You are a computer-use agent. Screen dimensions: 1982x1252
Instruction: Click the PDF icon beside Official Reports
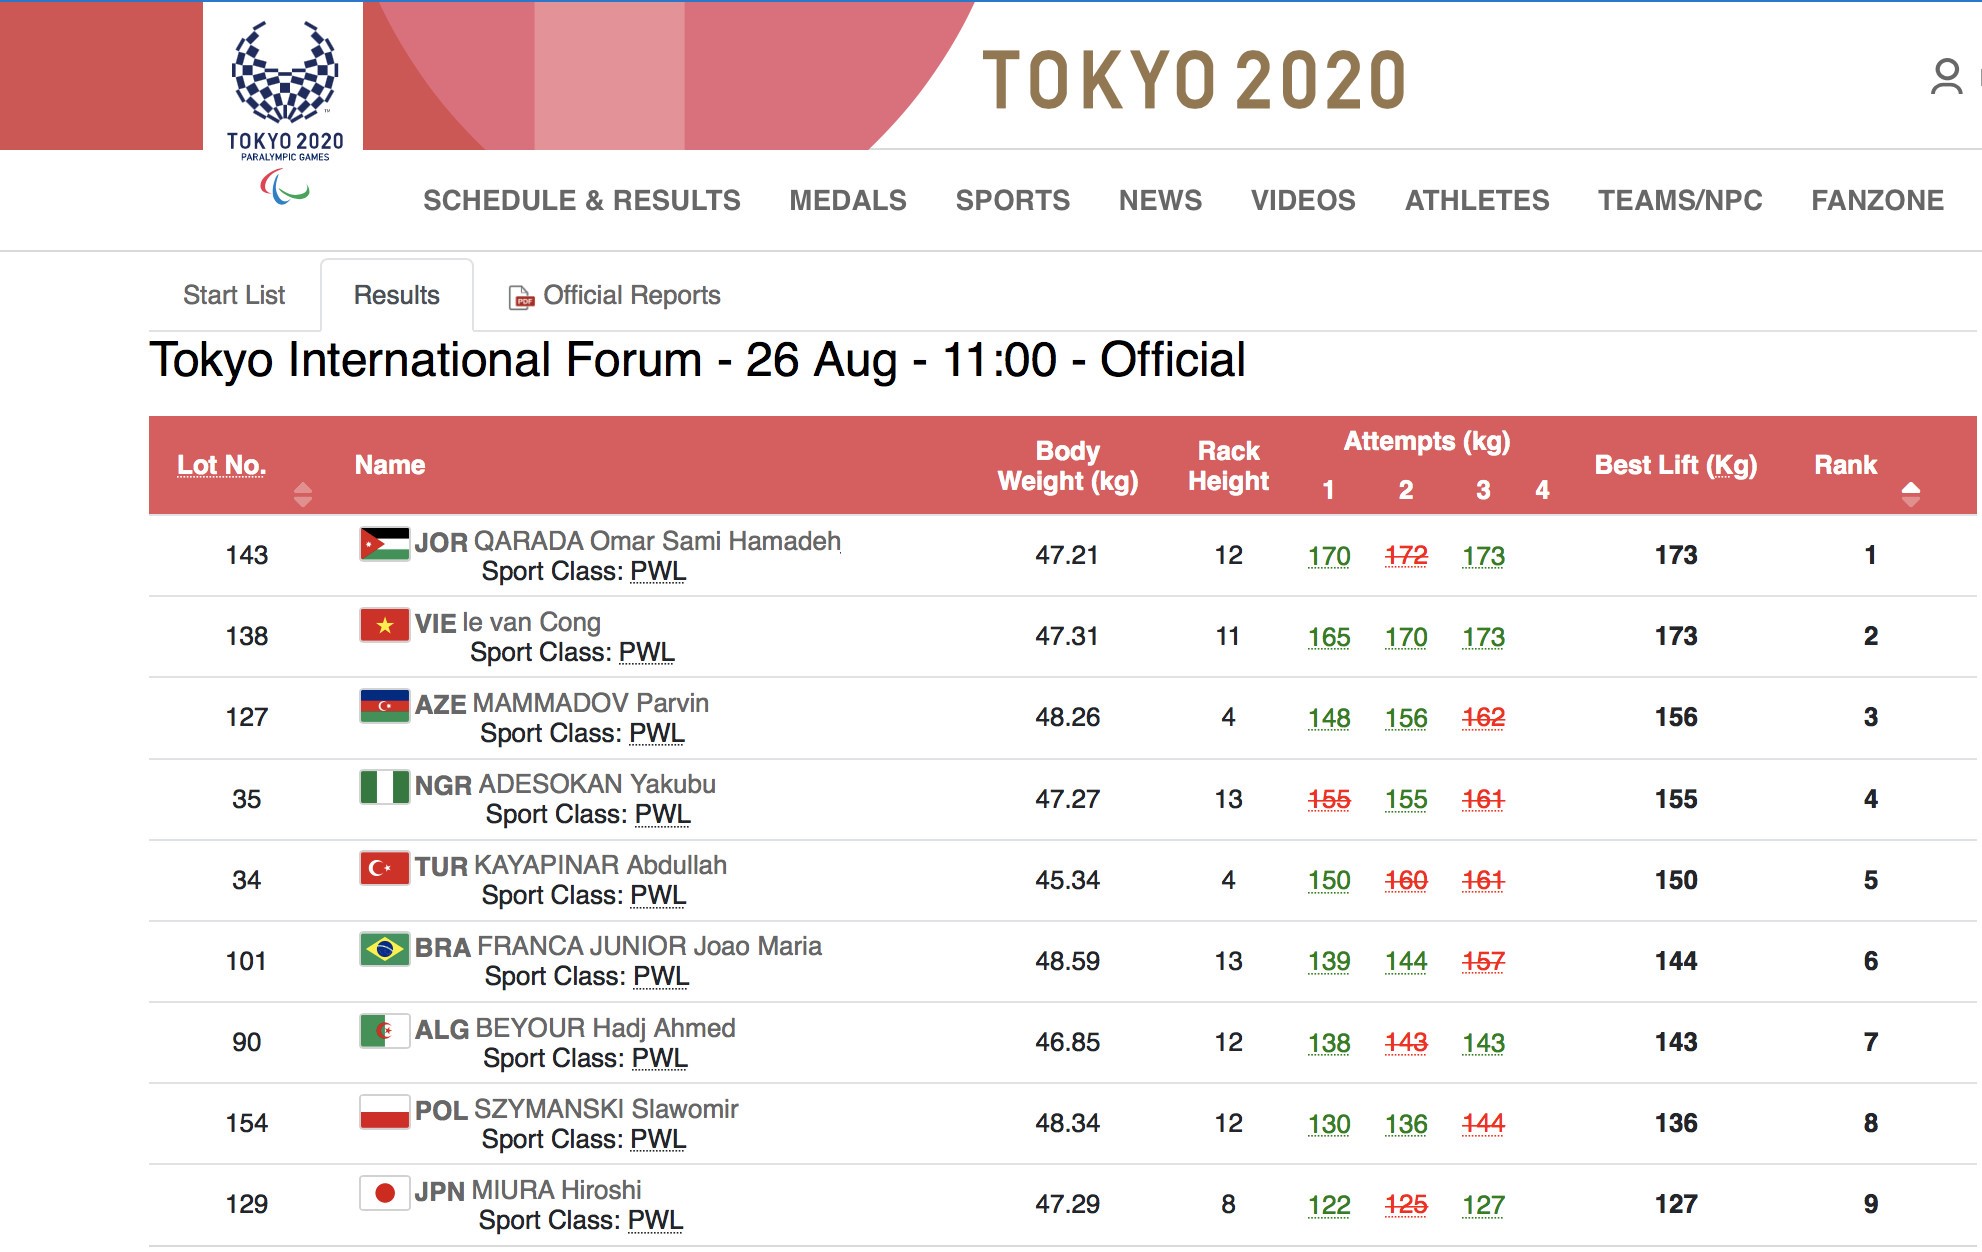click(521, 297)
